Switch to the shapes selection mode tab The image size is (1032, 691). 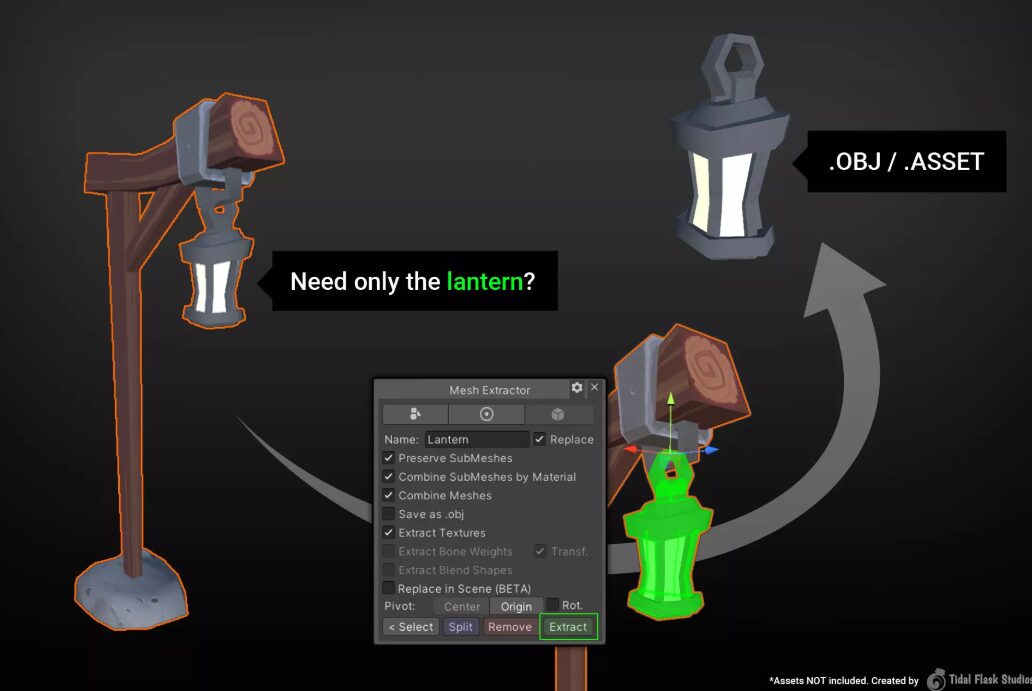[x=415, y=414]
